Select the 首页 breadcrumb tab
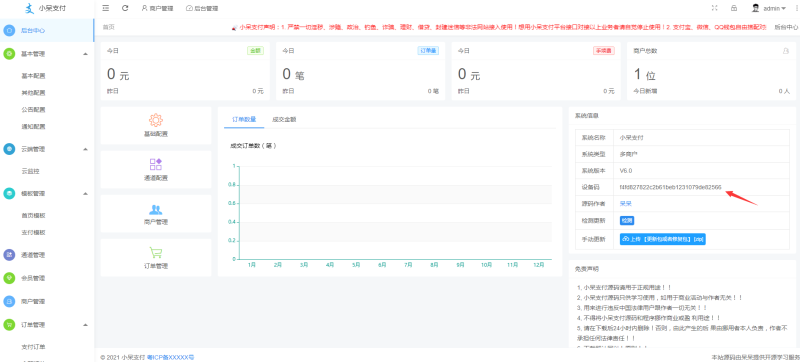The image size is (800, 362). pyautogui.click(x=109, y=28)
